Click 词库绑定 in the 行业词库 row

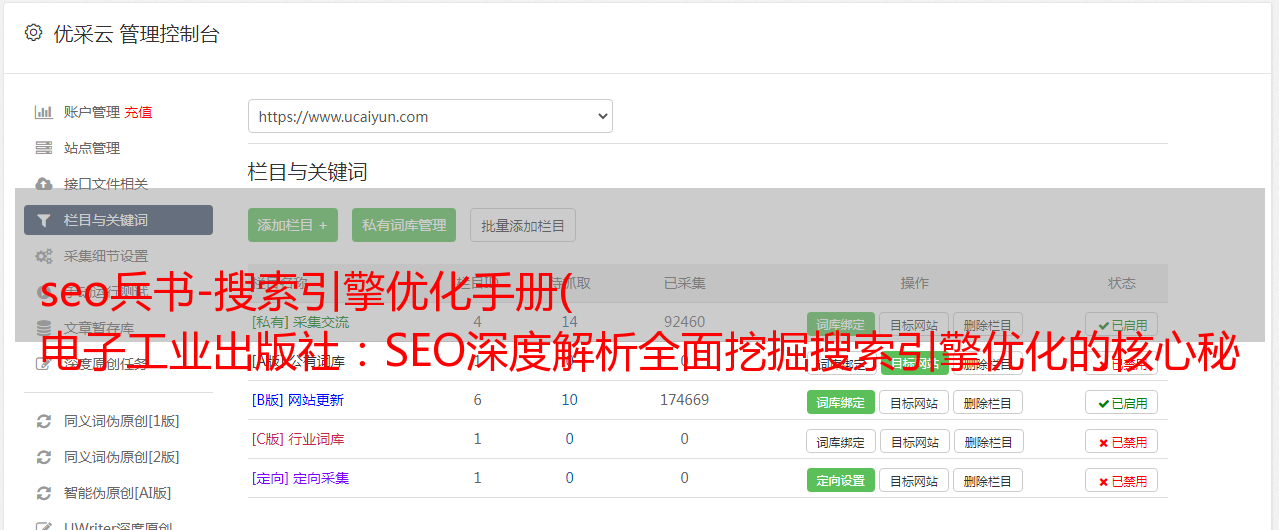[841, 441]
